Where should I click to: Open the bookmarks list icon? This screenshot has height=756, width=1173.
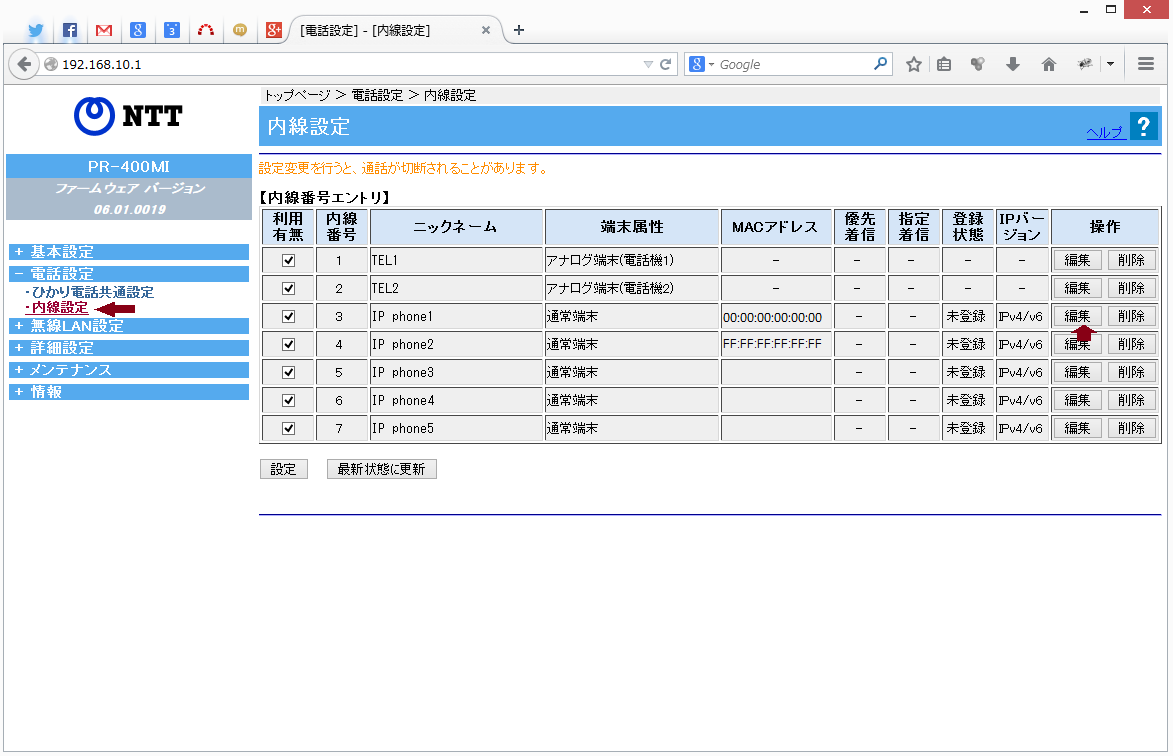click(x=944, y=64)
